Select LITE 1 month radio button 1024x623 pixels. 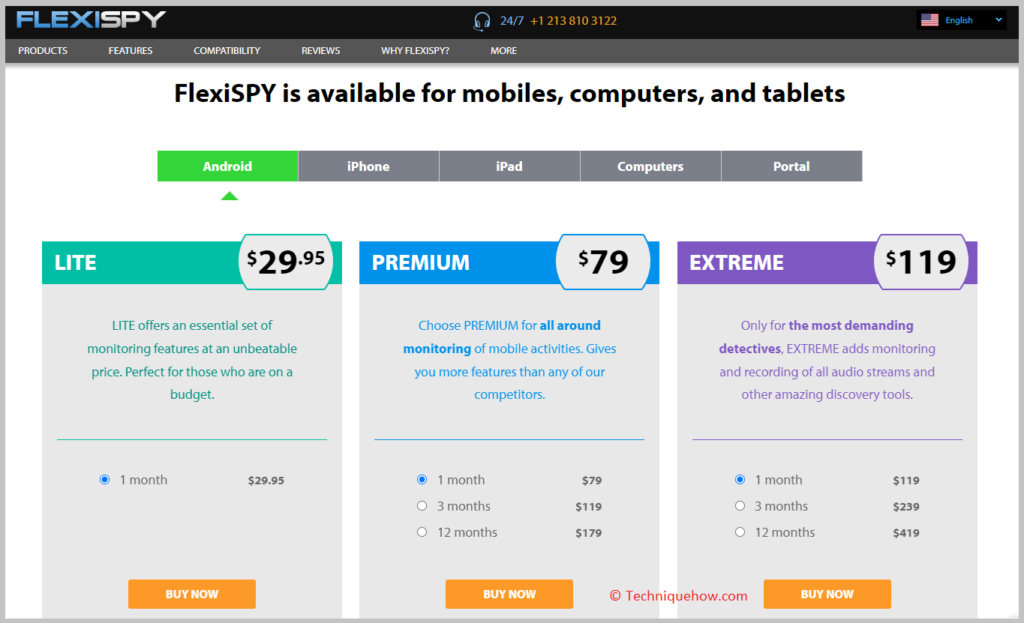click(x=104, y=479)
